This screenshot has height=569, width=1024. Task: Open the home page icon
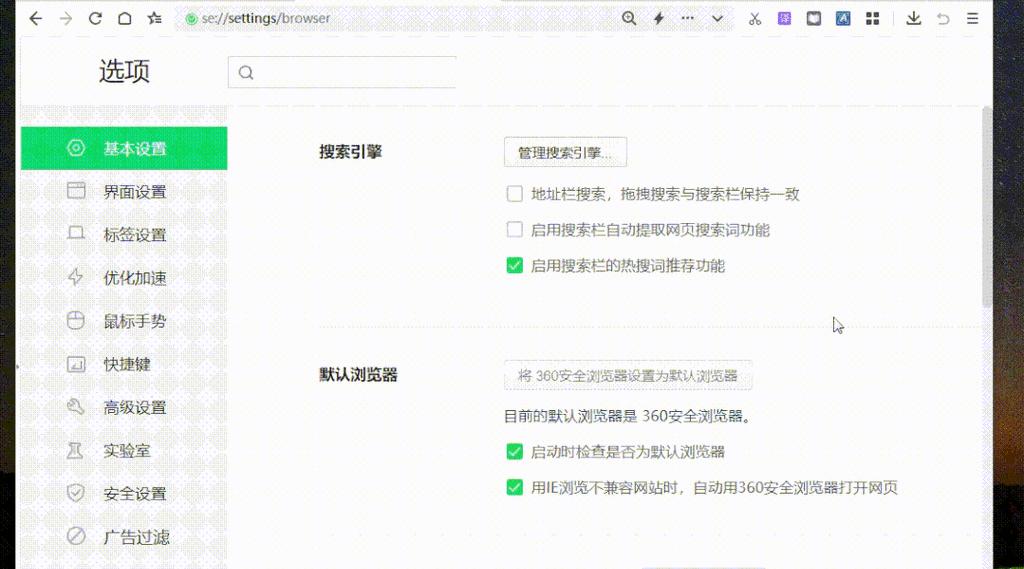pos(125,18)
